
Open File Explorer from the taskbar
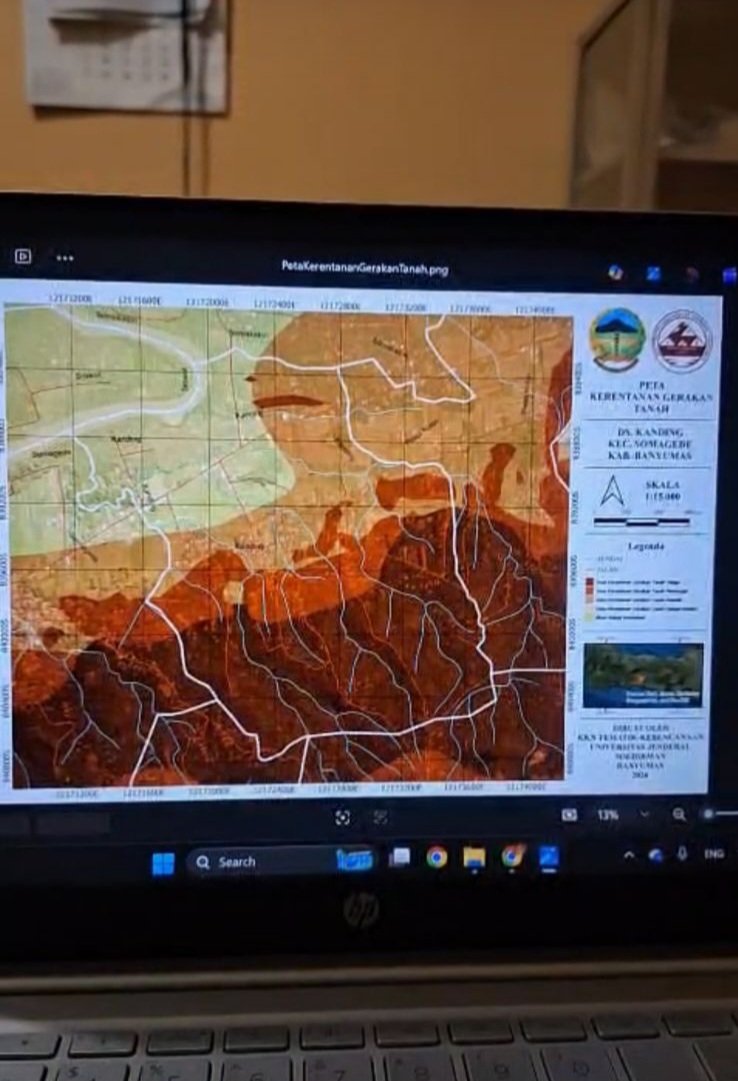474,857
